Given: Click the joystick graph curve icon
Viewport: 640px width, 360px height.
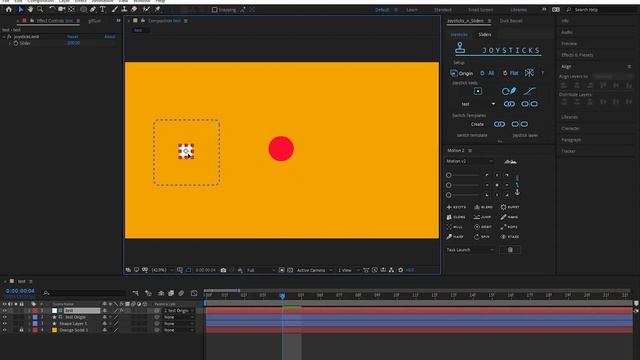Looking at the screenshot, I should click(529, 91).
